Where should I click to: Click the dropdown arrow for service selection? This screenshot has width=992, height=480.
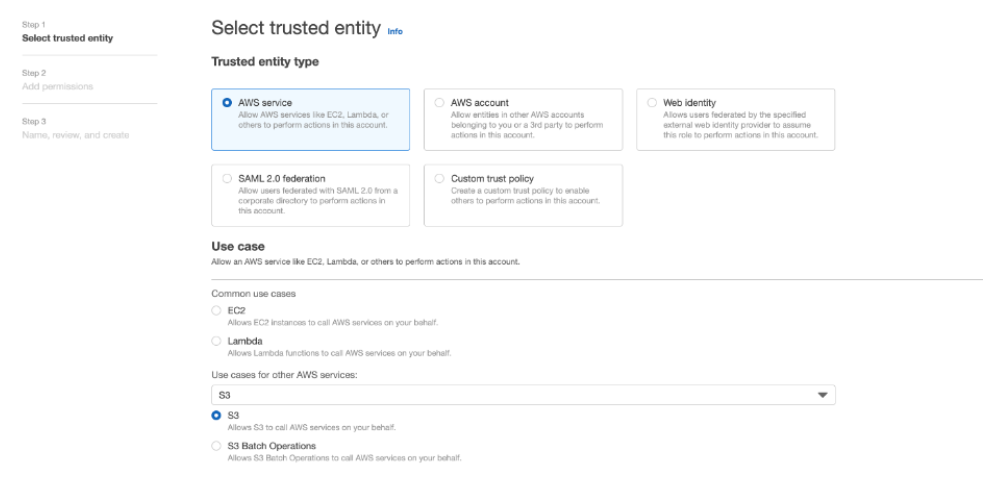point(823,395)
